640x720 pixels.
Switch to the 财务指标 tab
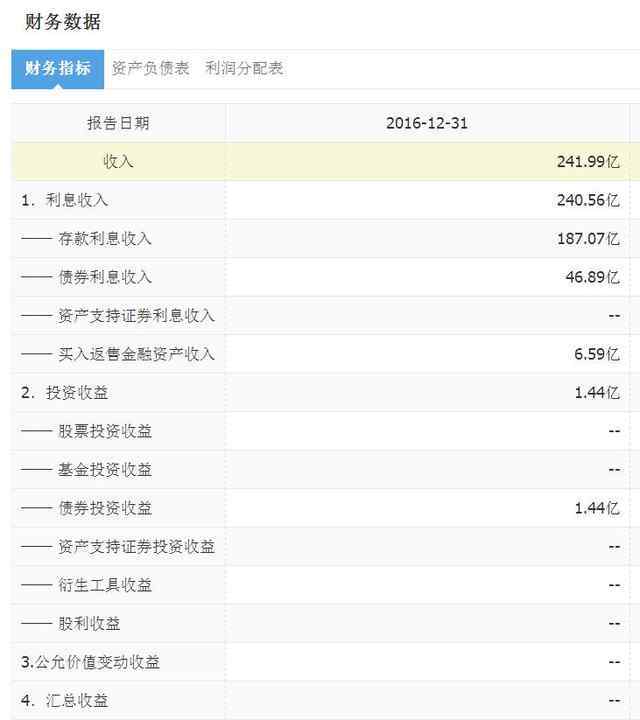(x=58, y=69)
